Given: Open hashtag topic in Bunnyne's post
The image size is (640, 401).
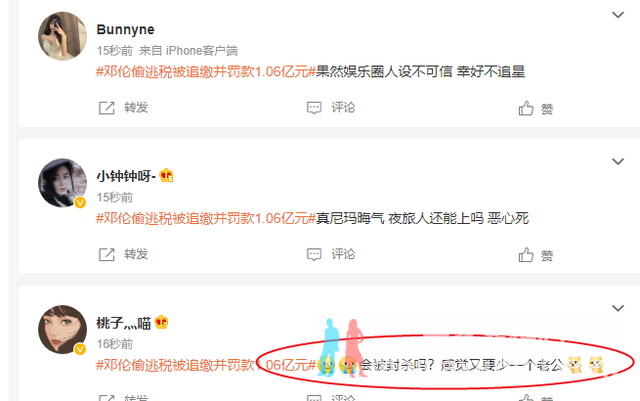Looking at the screenshot, I should 206,72.
